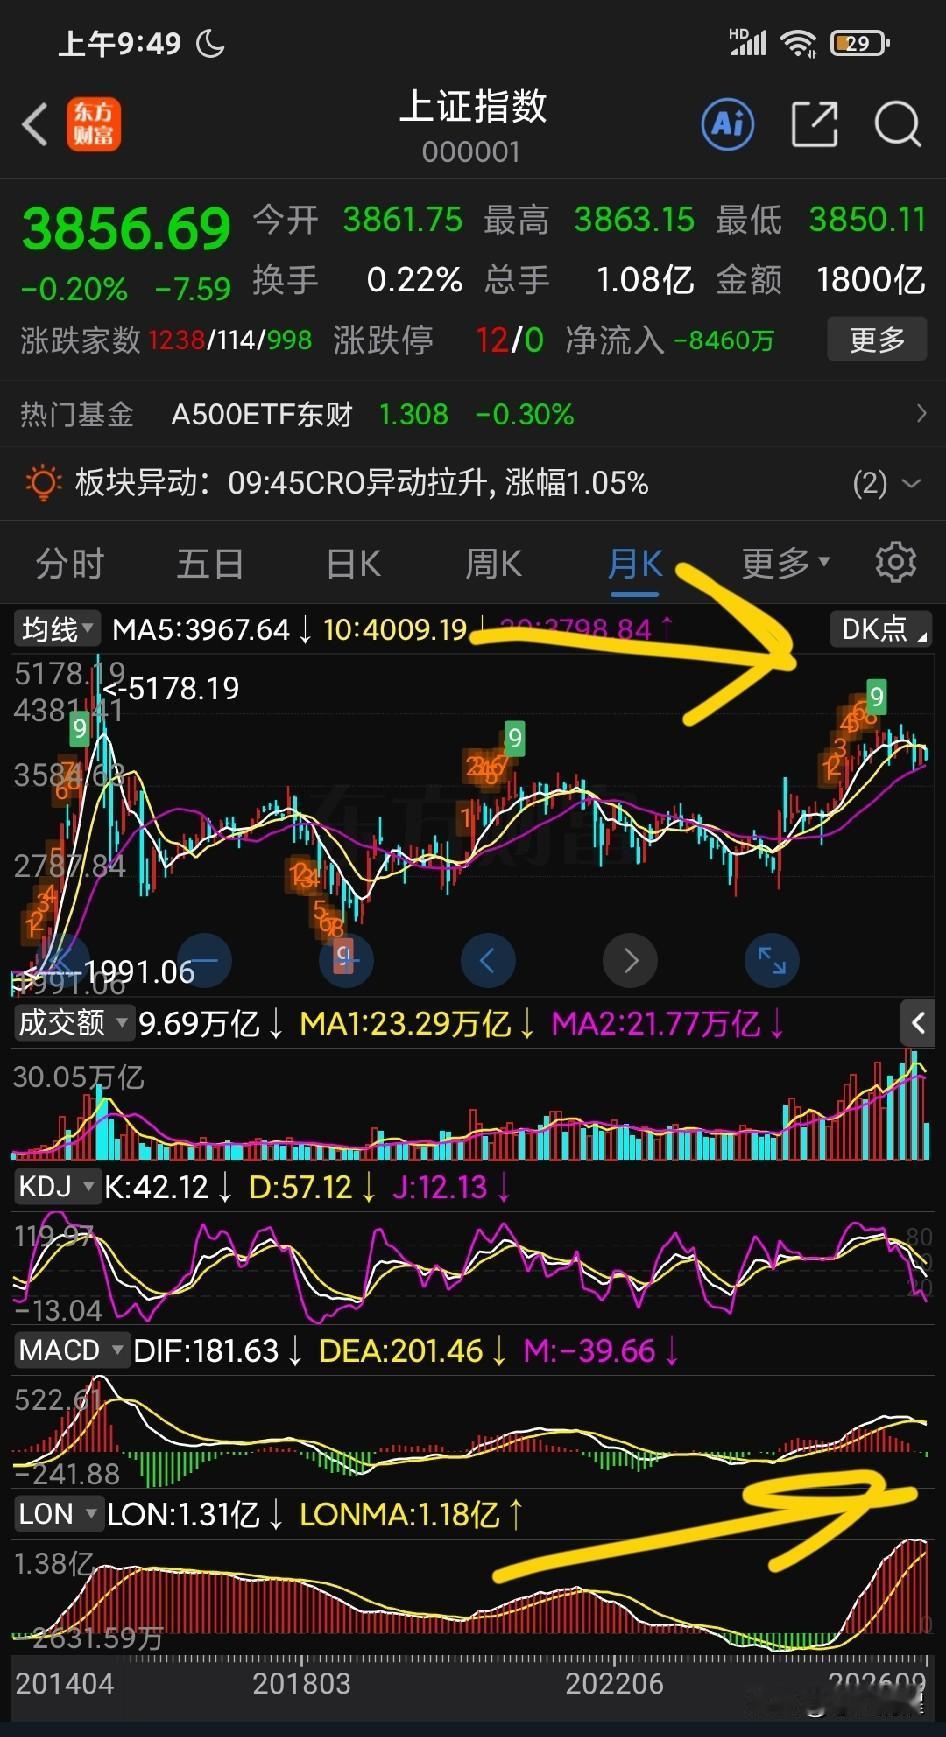
Task: Tap the DIF:181.63 MACD value
Action: pyautogui.click(x=206, y=1351)
